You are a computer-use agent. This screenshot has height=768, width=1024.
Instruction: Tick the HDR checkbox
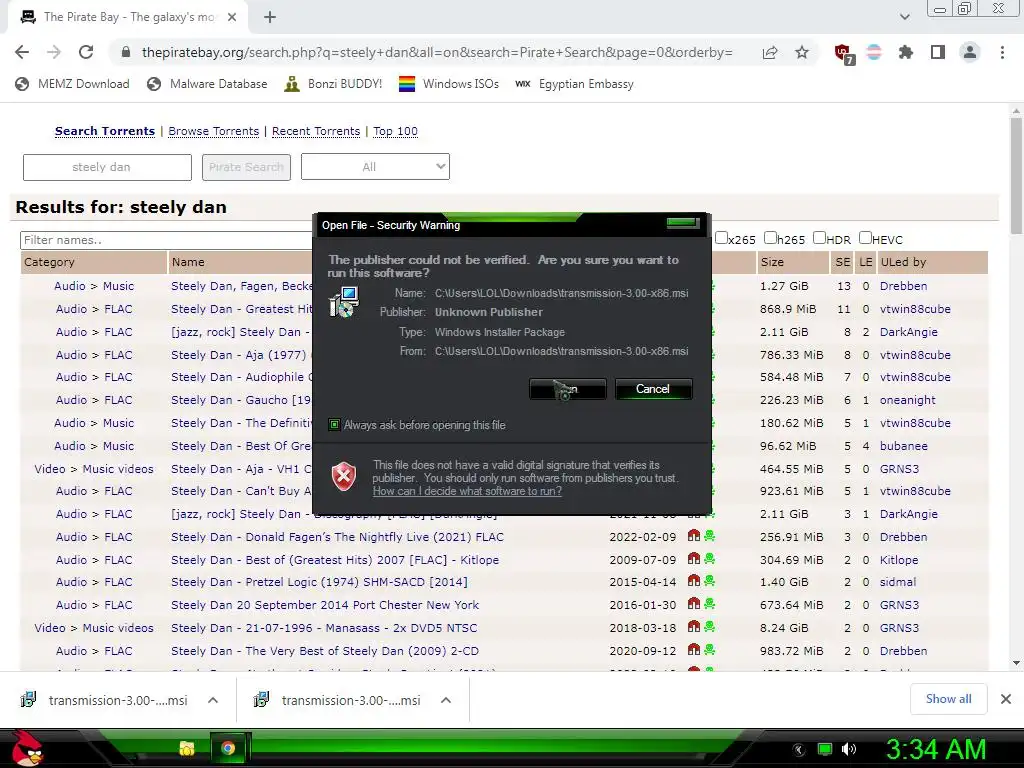819,238
